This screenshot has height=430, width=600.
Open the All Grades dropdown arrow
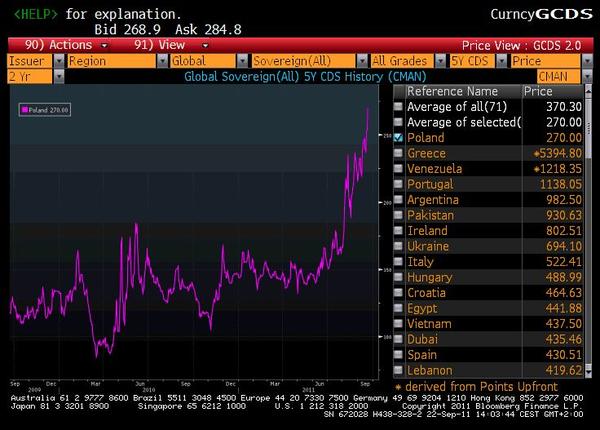440,61
